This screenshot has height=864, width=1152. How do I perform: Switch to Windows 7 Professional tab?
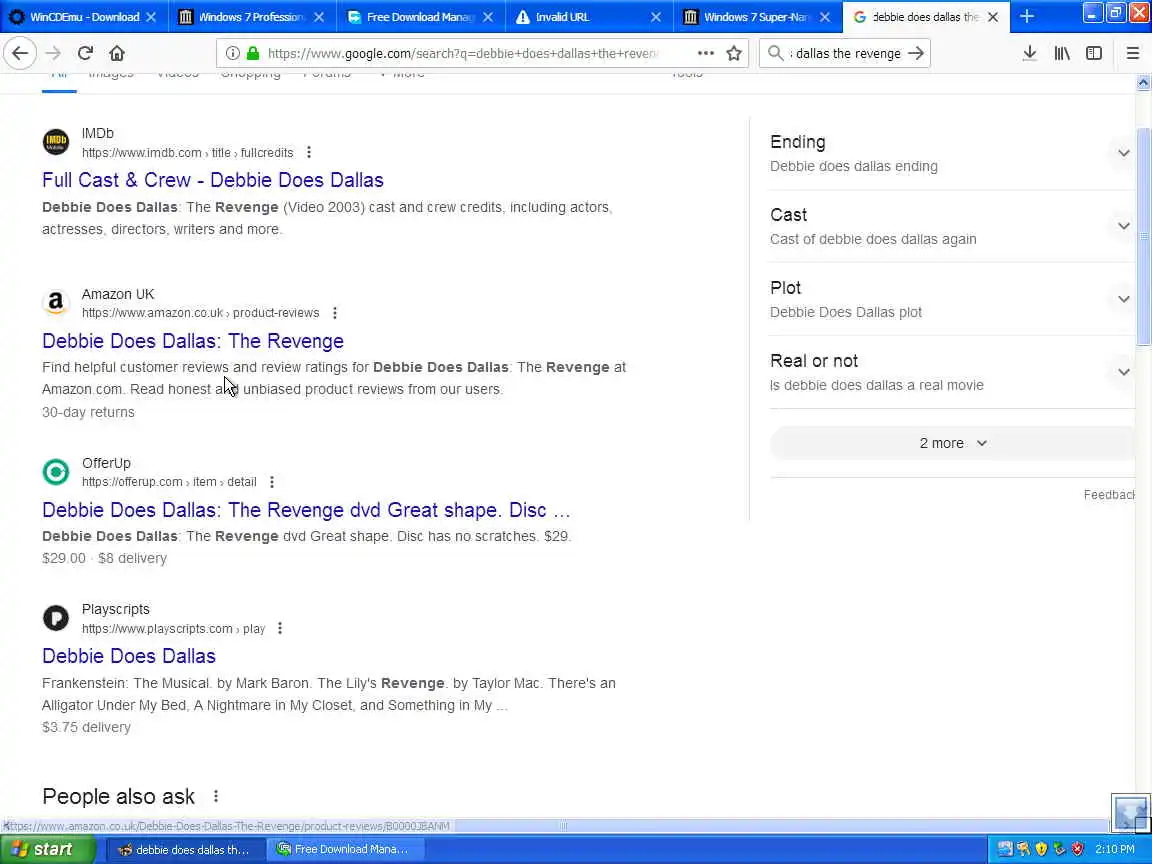pos(251,17)
